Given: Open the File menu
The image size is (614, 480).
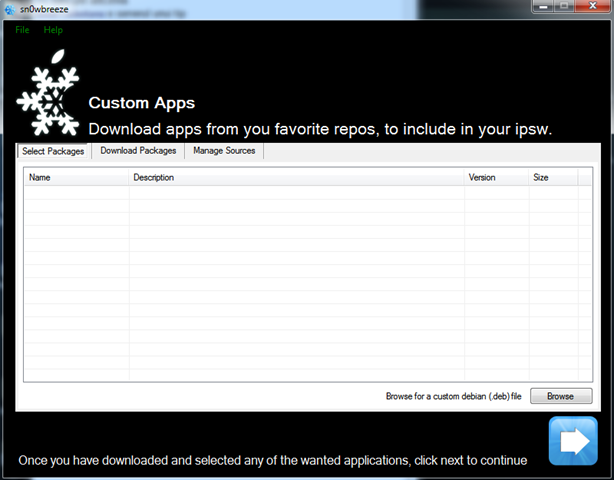Looking at the screenshot, I should click(x=22, y=30).
